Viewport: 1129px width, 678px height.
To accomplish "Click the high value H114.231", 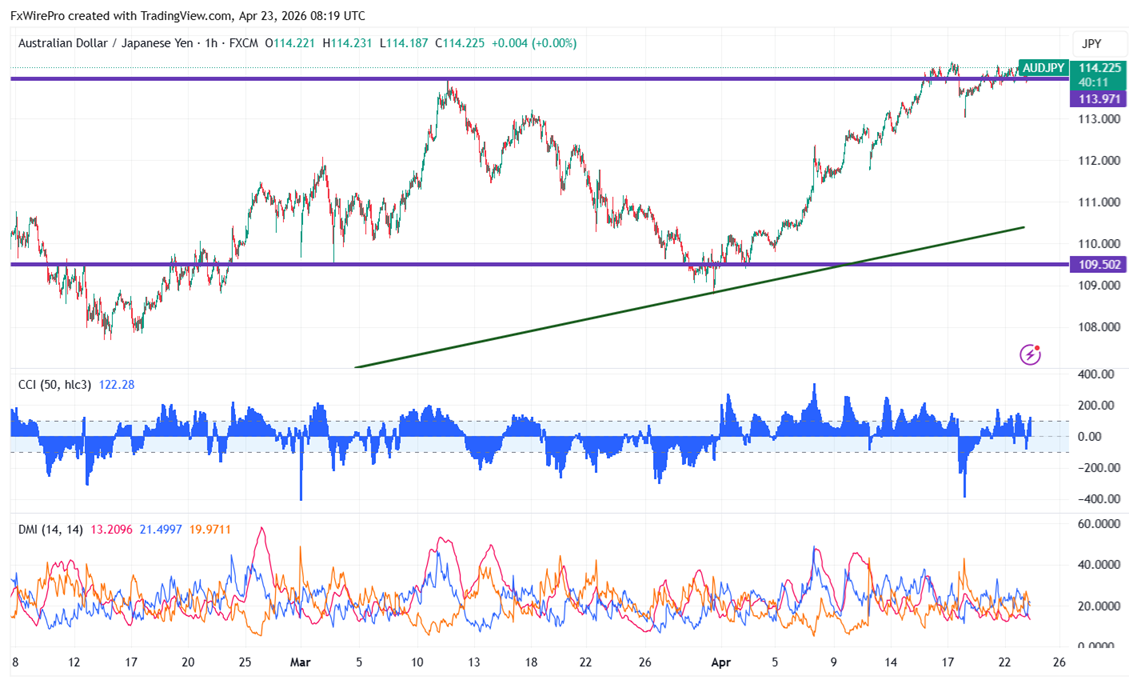I will pos(347,43).
